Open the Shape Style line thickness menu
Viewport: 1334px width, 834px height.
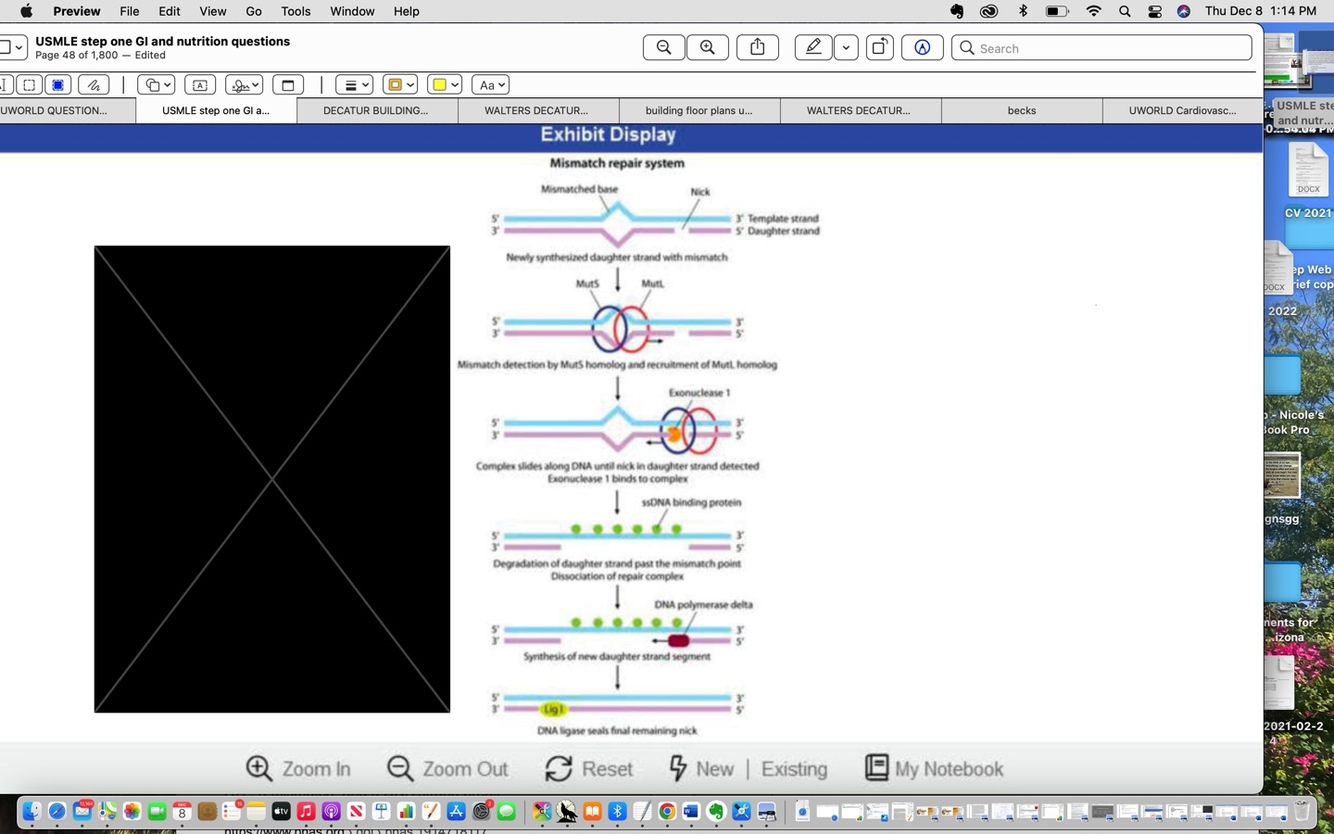(354, 85)
